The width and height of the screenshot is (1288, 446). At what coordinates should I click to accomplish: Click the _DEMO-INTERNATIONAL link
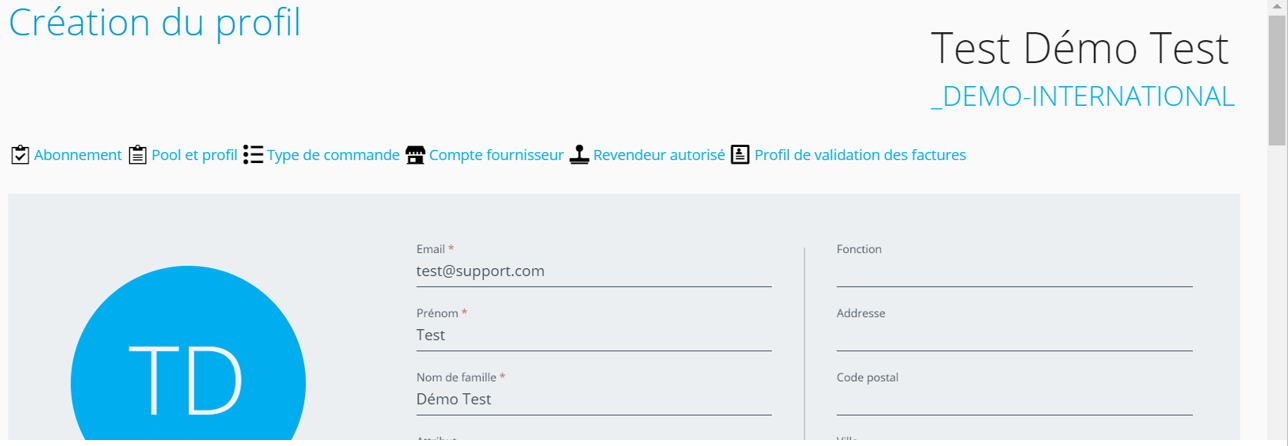(1083, 96)
